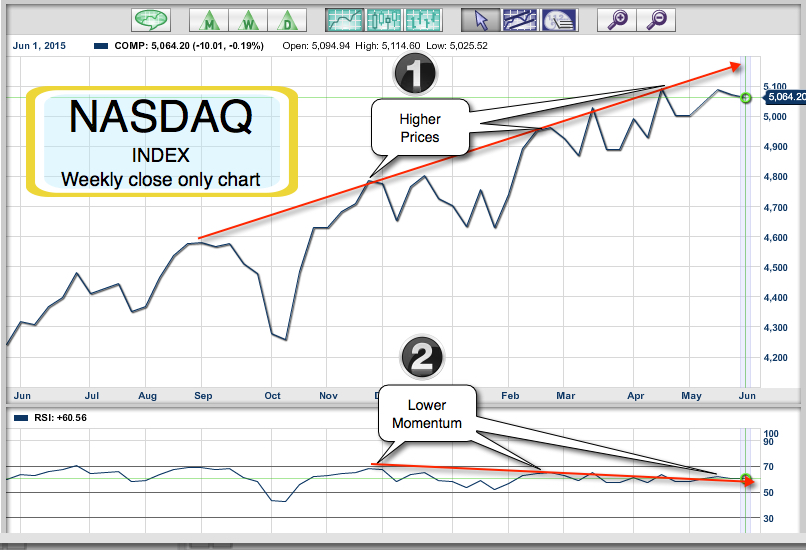The image size is (806, 550).
Task: Zoom in with the plus magnifier
Action: [617, 20]
